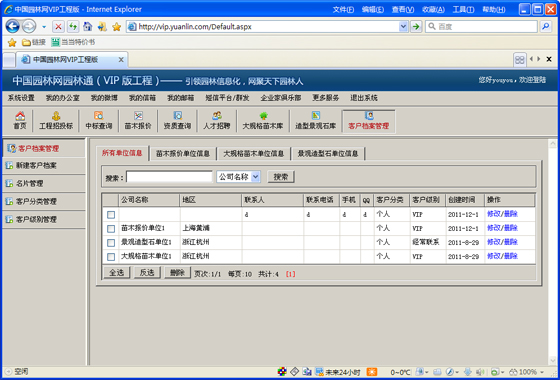Click the green Refresh page icon

(x=73, y=26)
